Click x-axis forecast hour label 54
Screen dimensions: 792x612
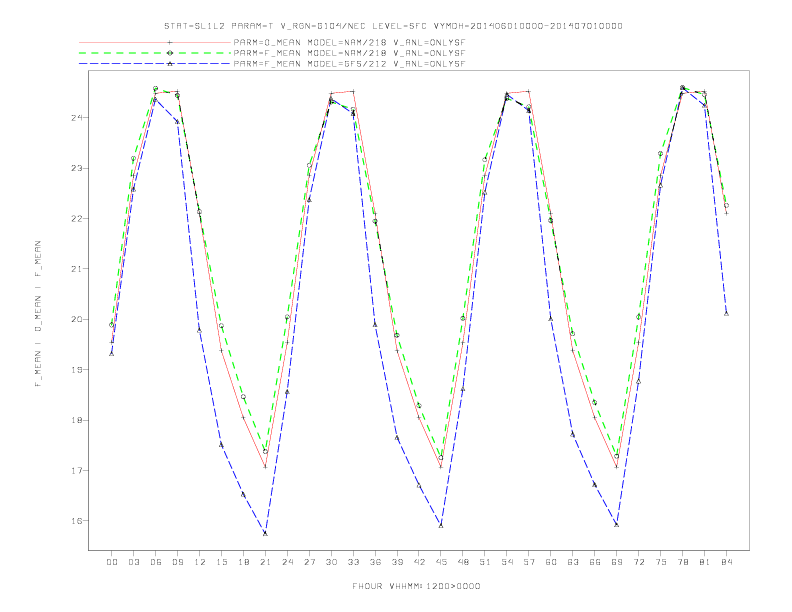point(507,562)
